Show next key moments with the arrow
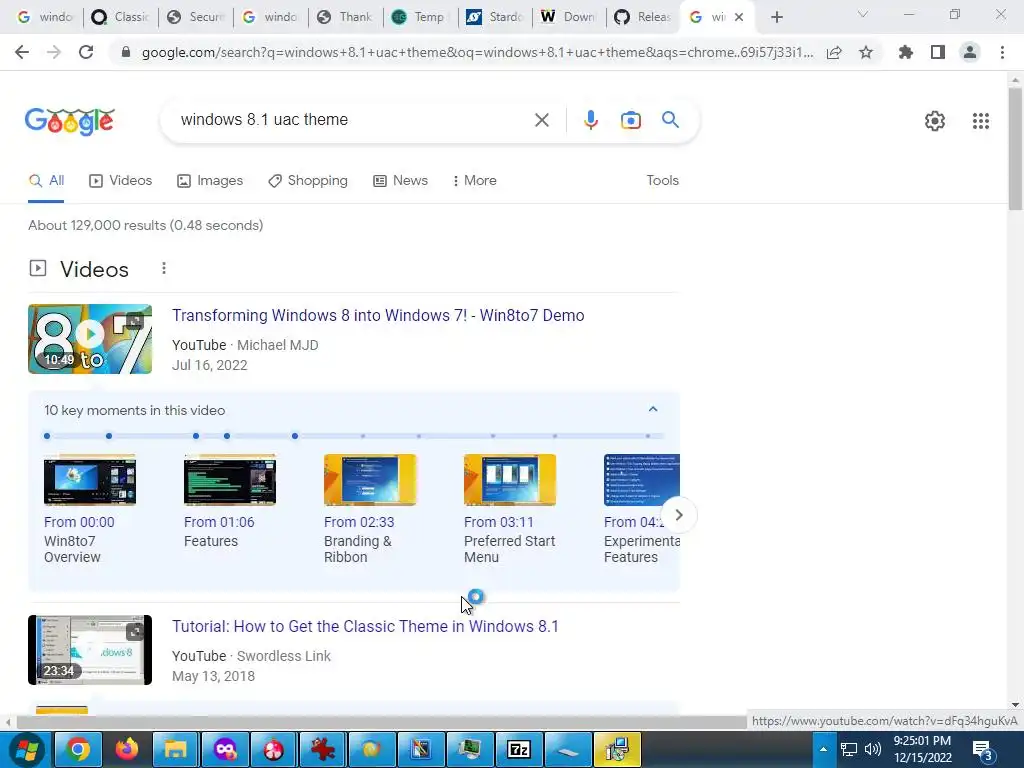This screenshot has width=1024, height=768. coord(679,515)
